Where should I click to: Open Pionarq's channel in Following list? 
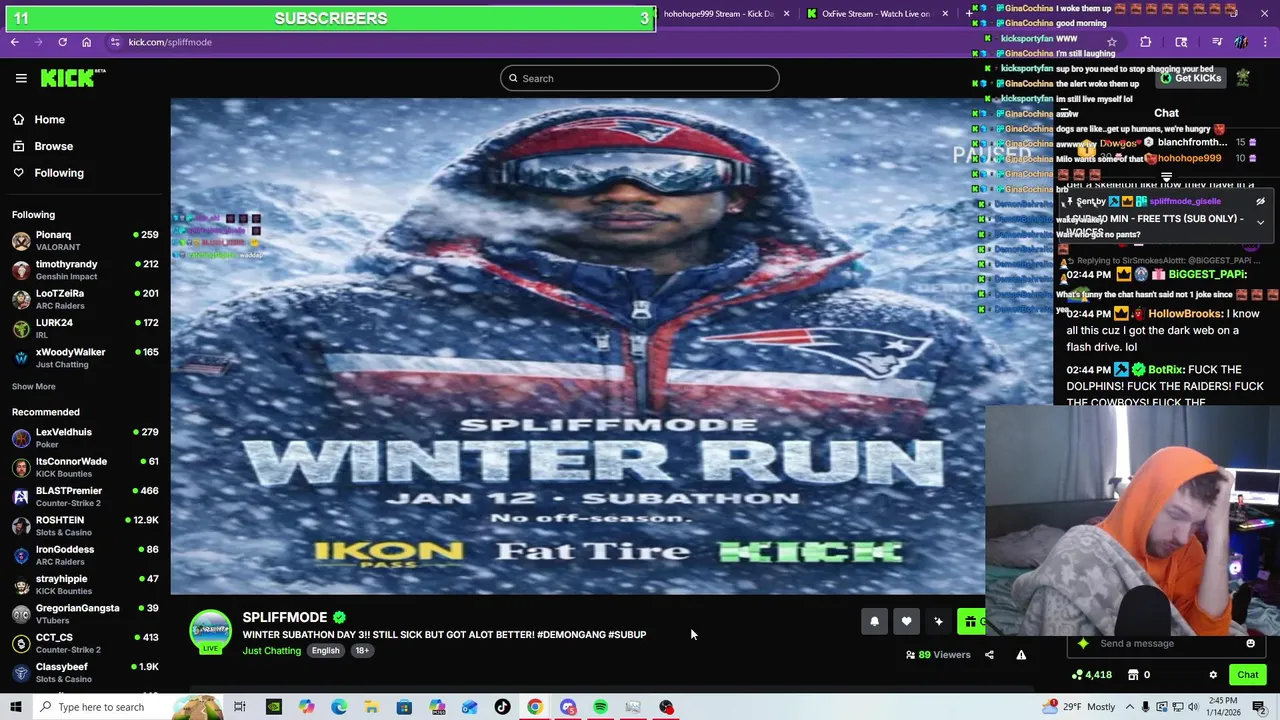tap(85, 240)
